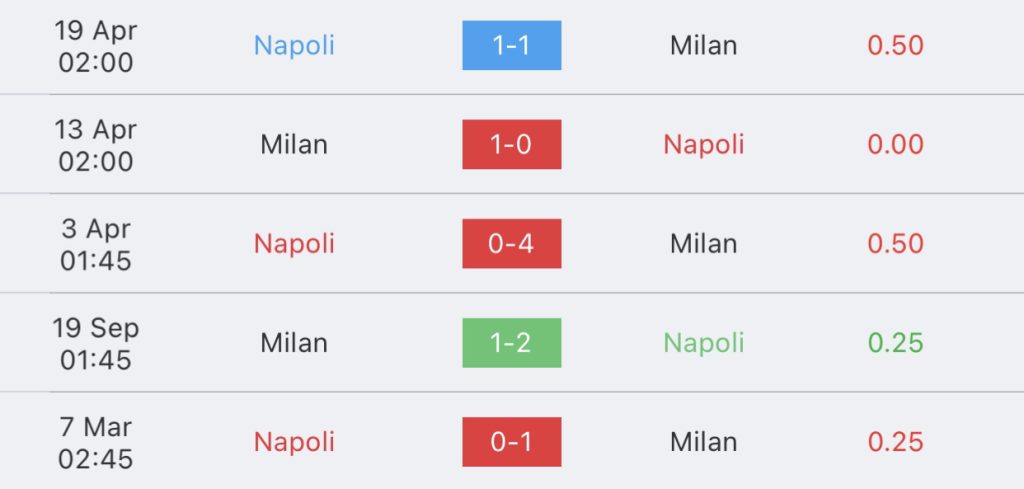Viewport: 1024px width, 489px height.
Task: Click the red 0-1 score box
Action: 511,442
